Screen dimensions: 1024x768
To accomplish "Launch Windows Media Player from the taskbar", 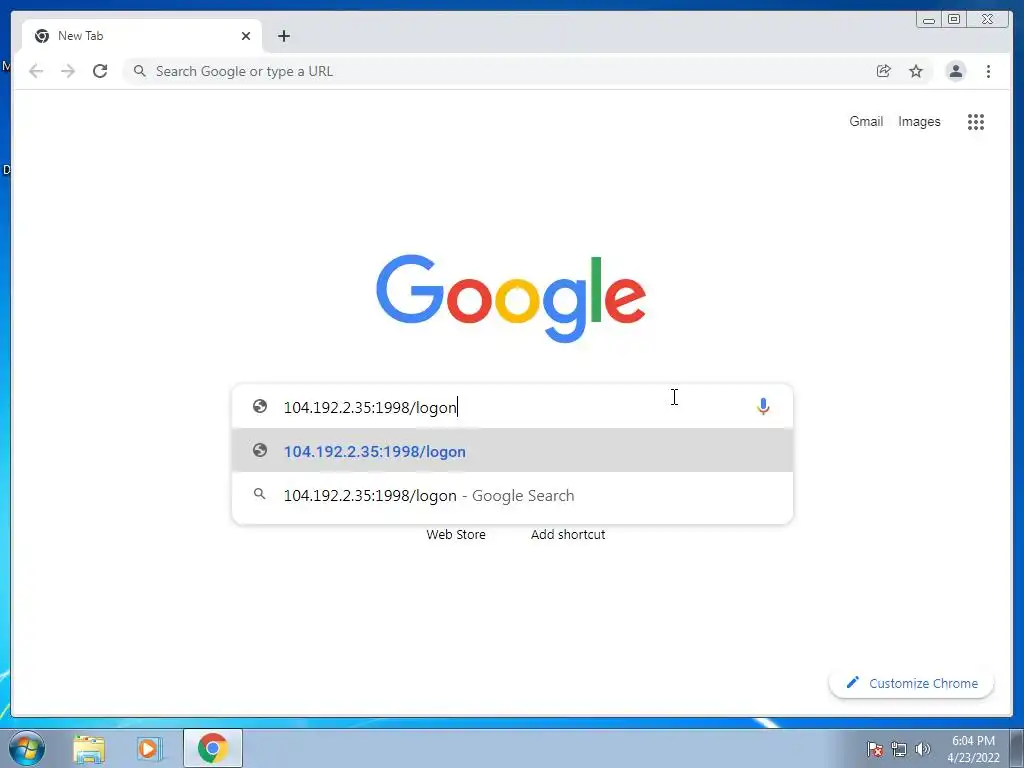I will click(x=150, y=749).
